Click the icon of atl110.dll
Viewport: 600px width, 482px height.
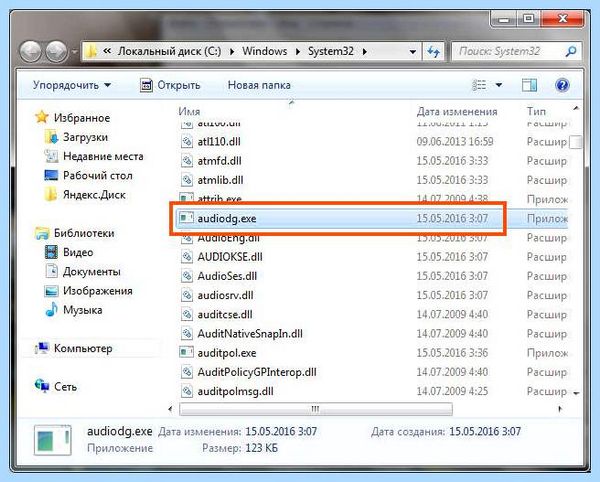[186, 141]
